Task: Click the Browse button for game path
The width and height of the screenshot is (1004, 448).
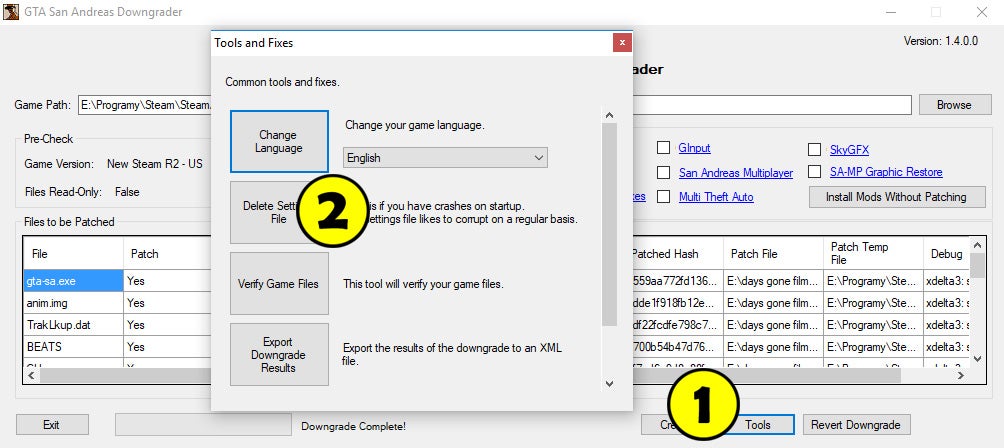Action: [954, 105]
